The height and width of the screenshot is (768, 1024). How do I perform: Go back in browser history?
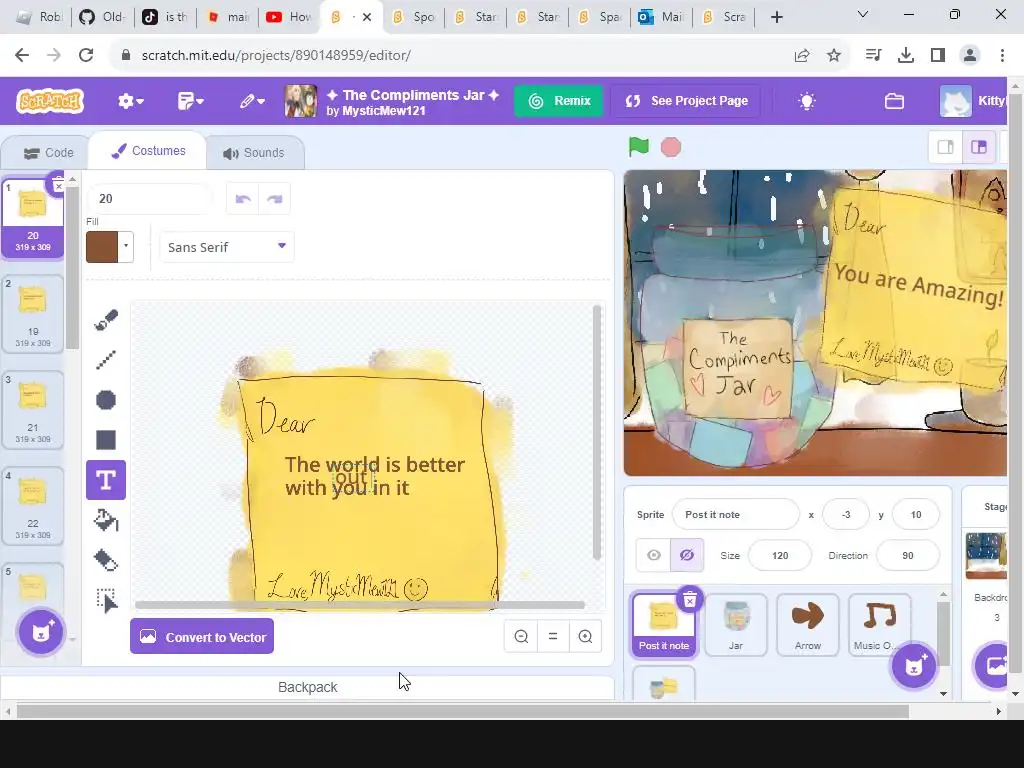point(22,56)
